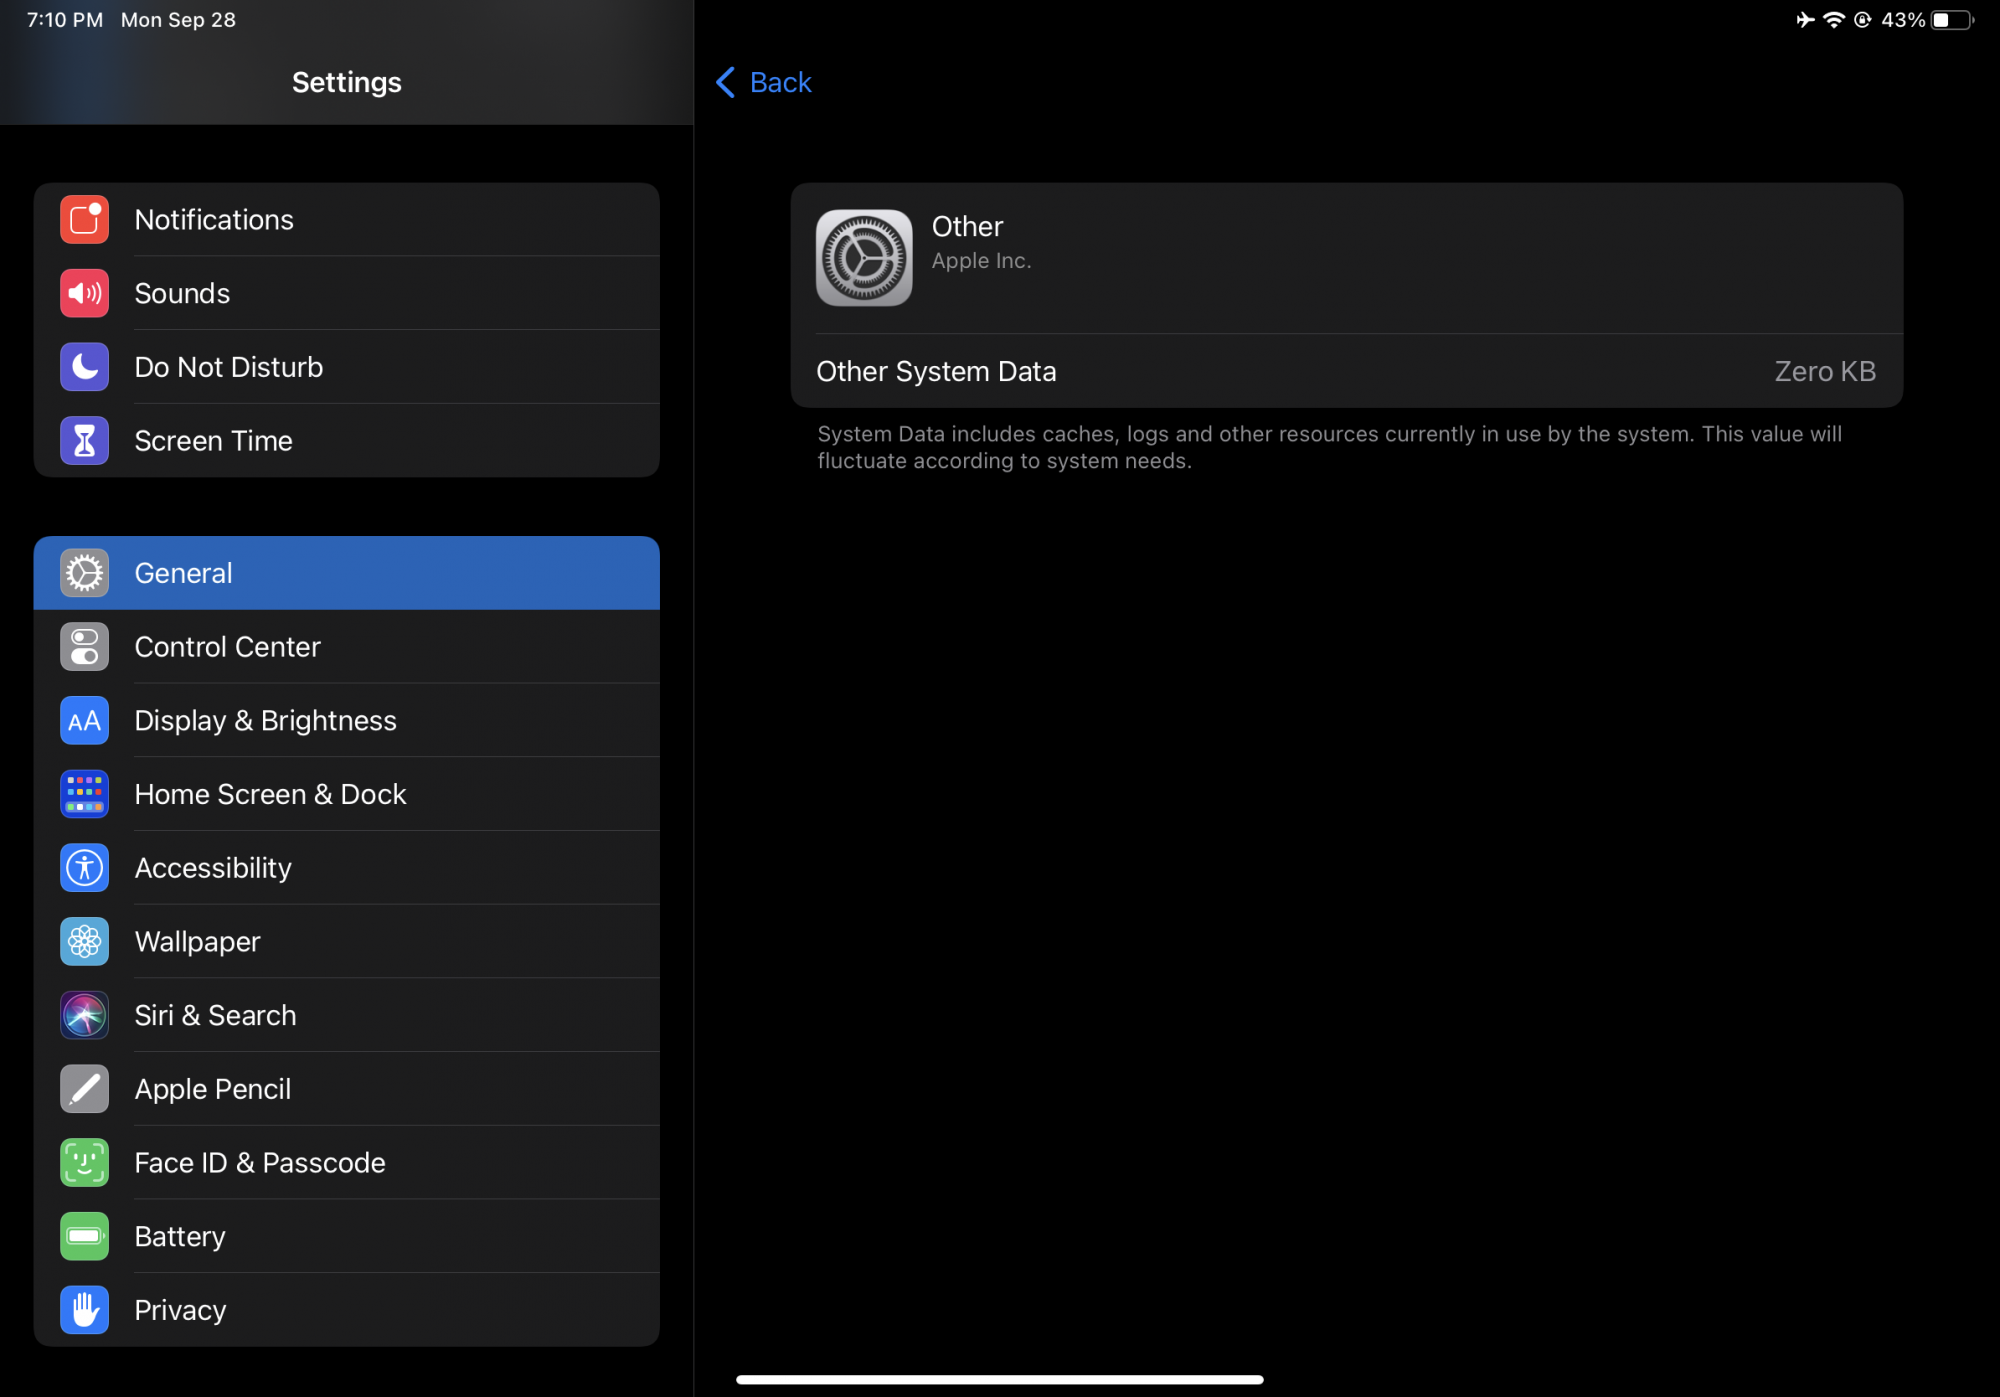The image size is (2000, 1397).
Task: Tap the large Other app settings icon
Action: coord(864,258)
